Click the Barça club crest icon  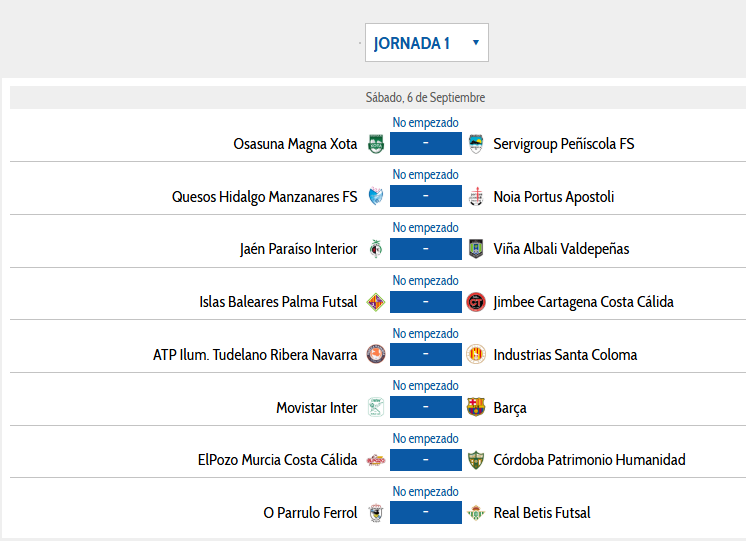[x=476, y=407]
